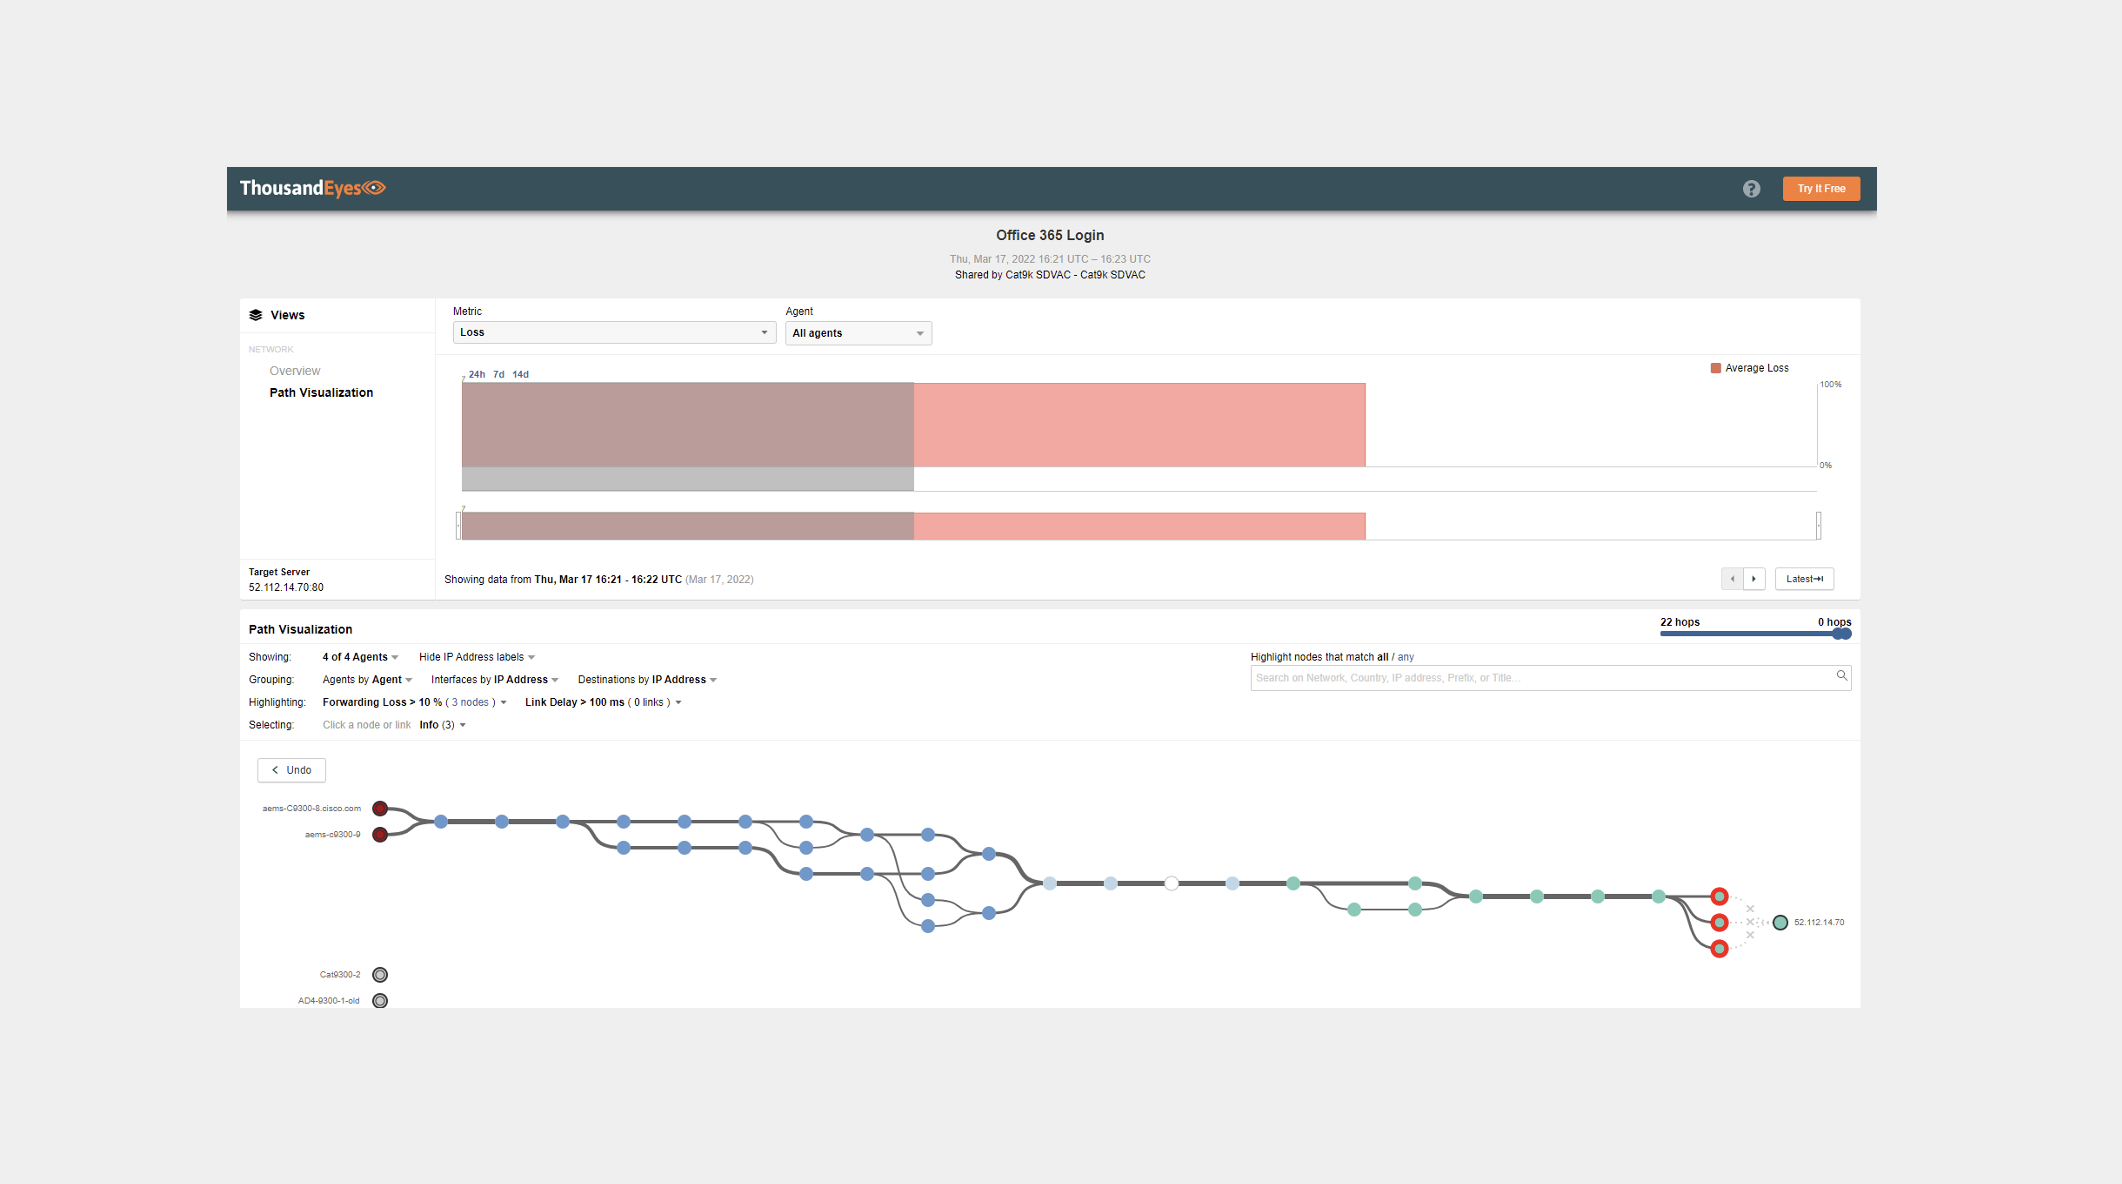
Task: Click the topmost red-highlighted loss node
Action: pos(1719,896)
